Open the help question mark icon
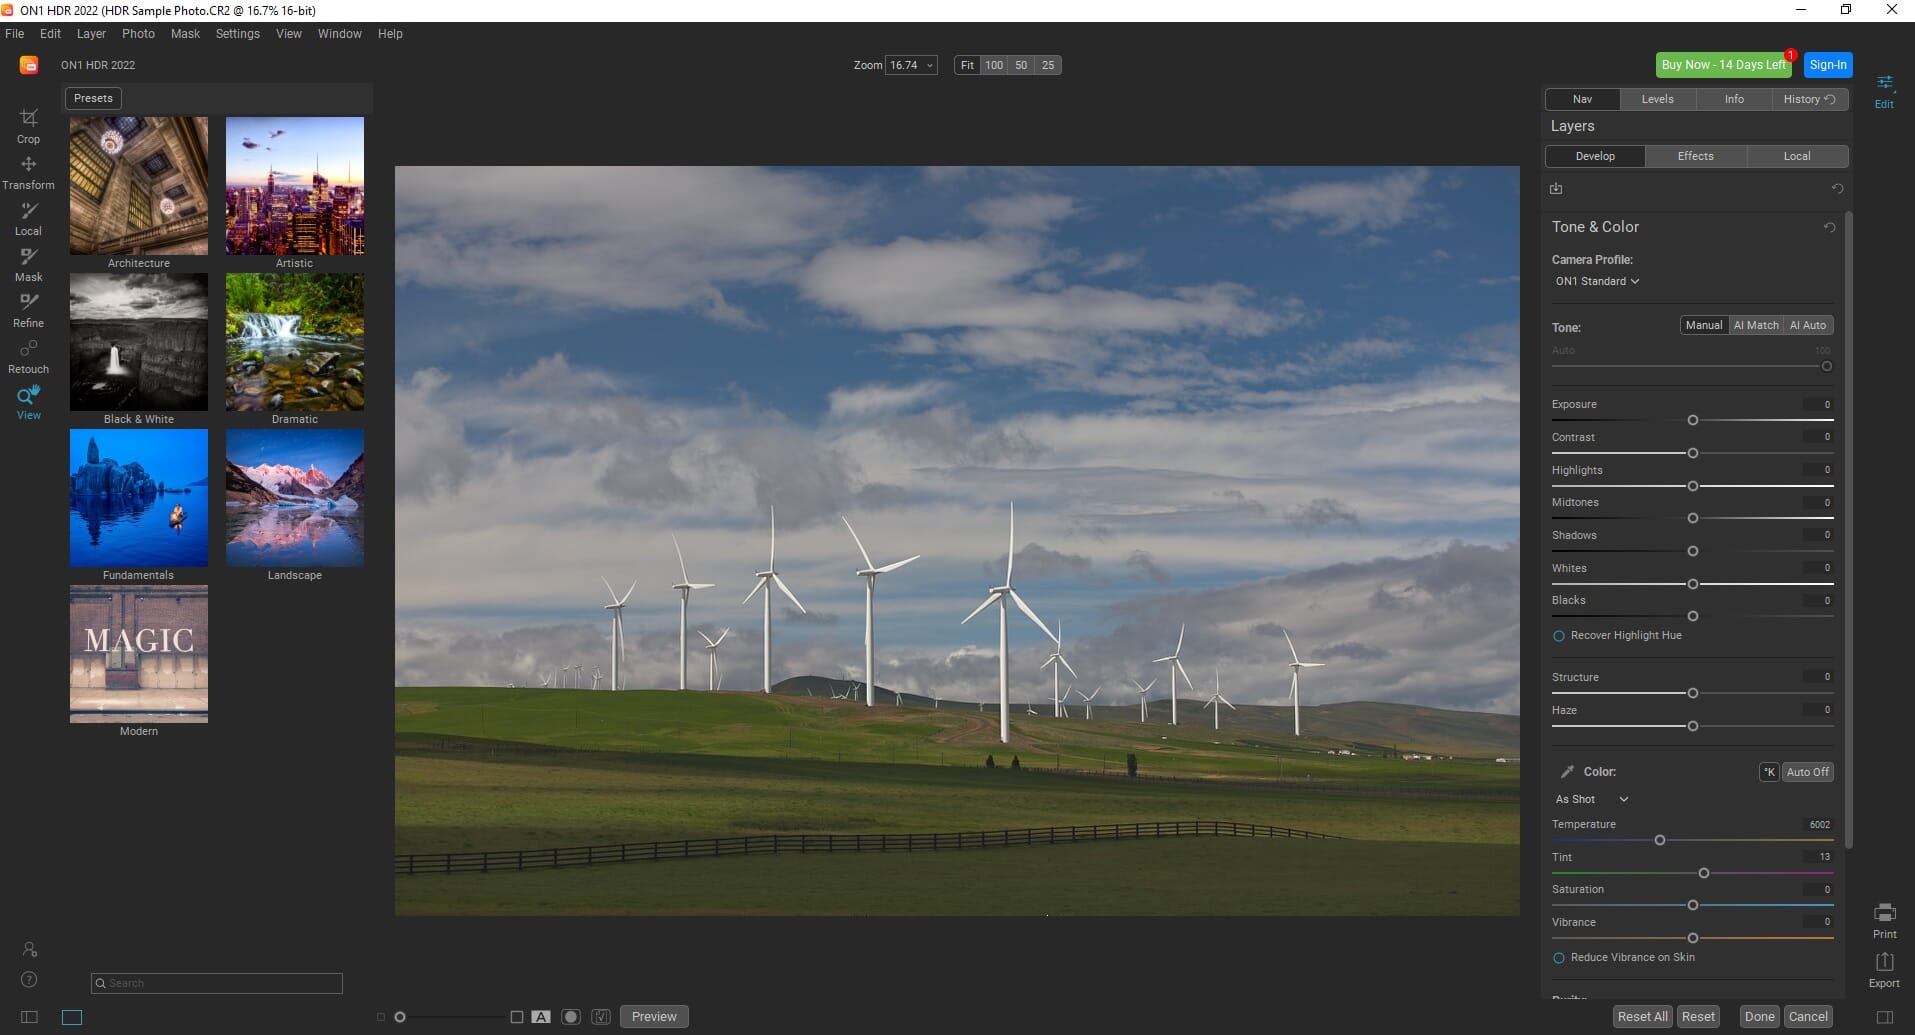 [29, 979]
